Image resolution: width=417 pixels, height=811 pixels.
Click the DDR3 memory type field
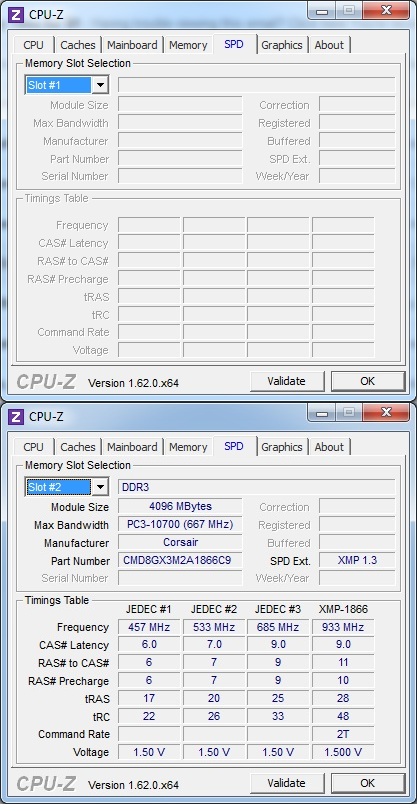coord(257,487)
